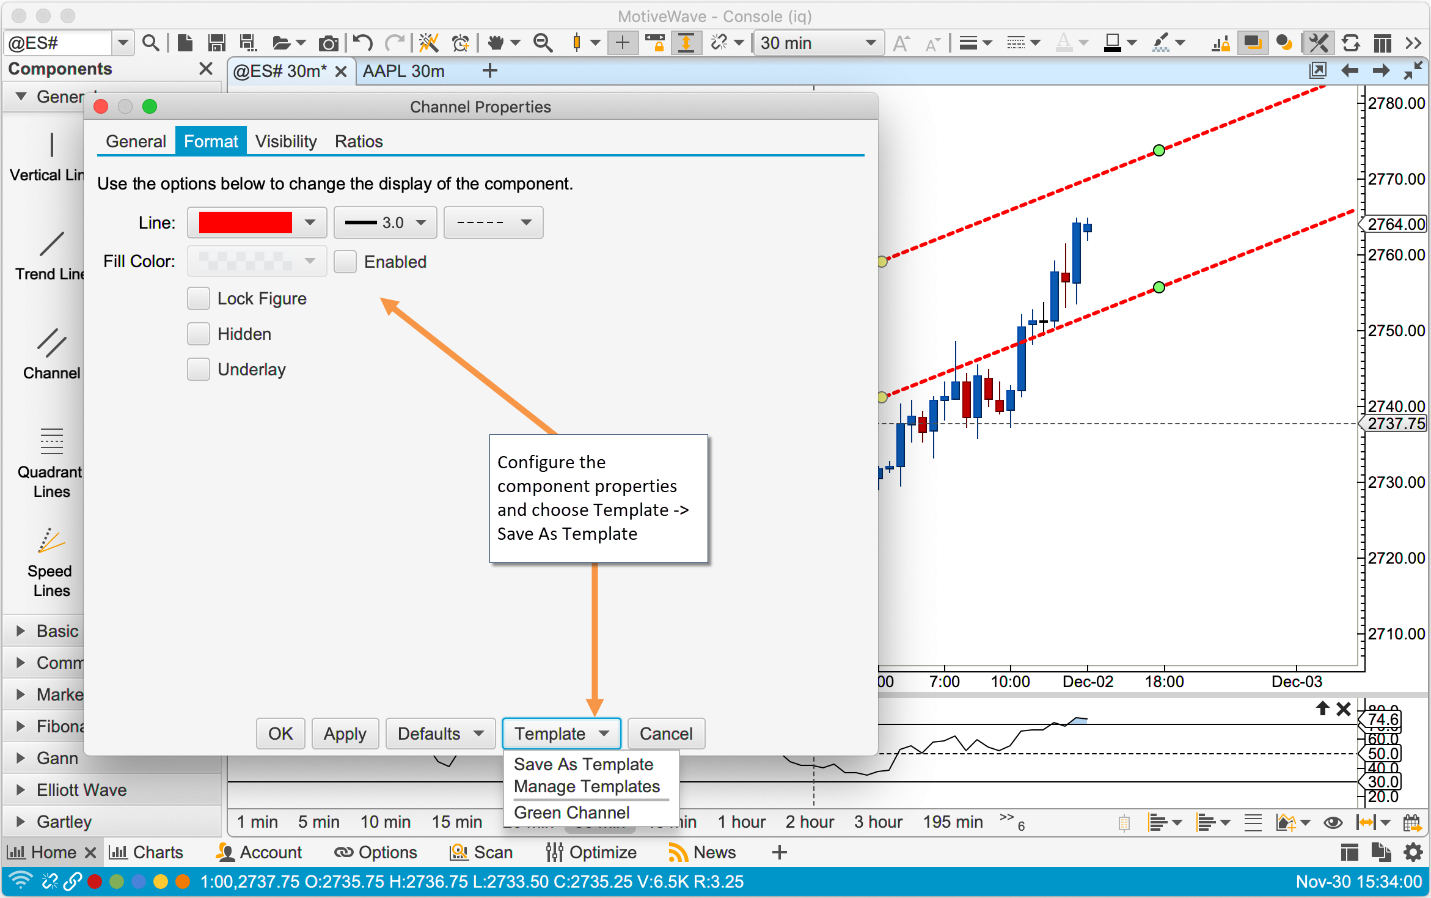Enable the Fill Color checkbox
This screenshot has height=898, width=1431.
point(345,262)
